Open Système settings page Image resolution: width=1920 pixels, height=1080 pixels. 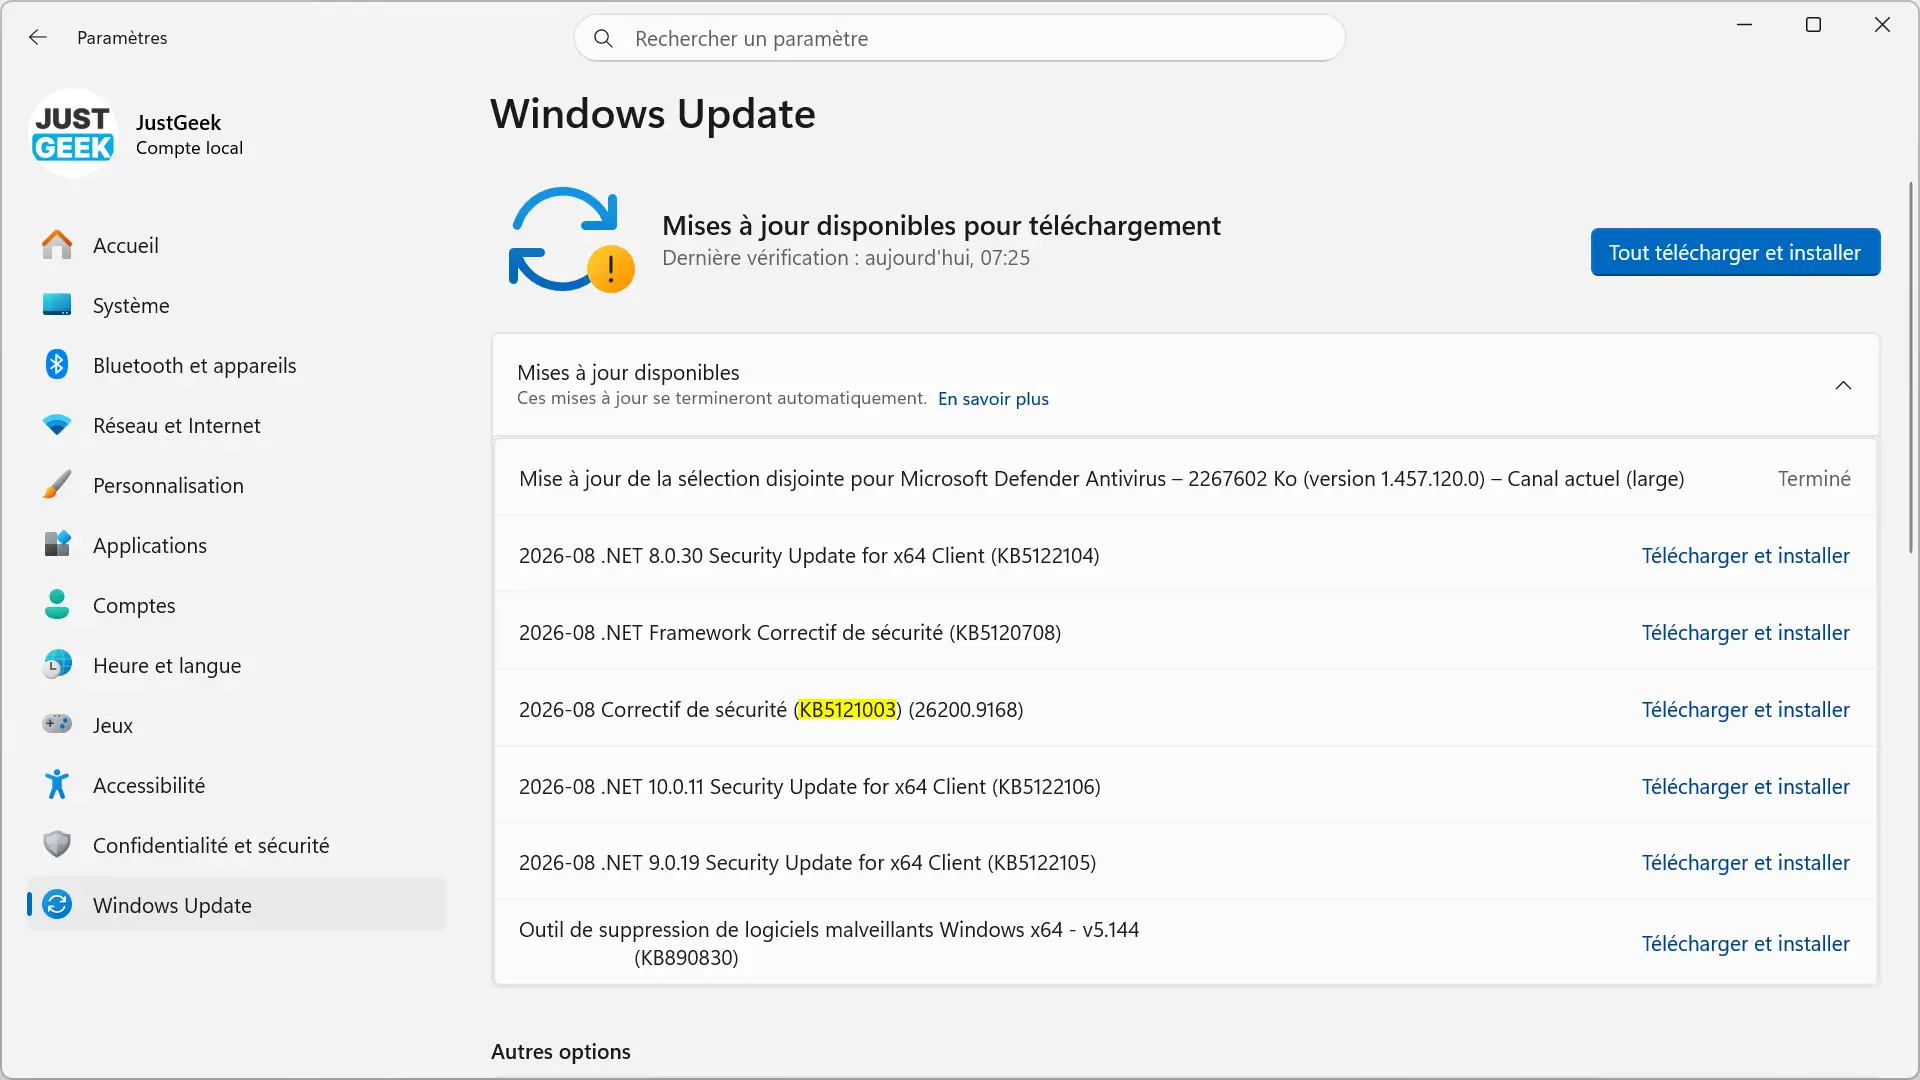[237, 305]
